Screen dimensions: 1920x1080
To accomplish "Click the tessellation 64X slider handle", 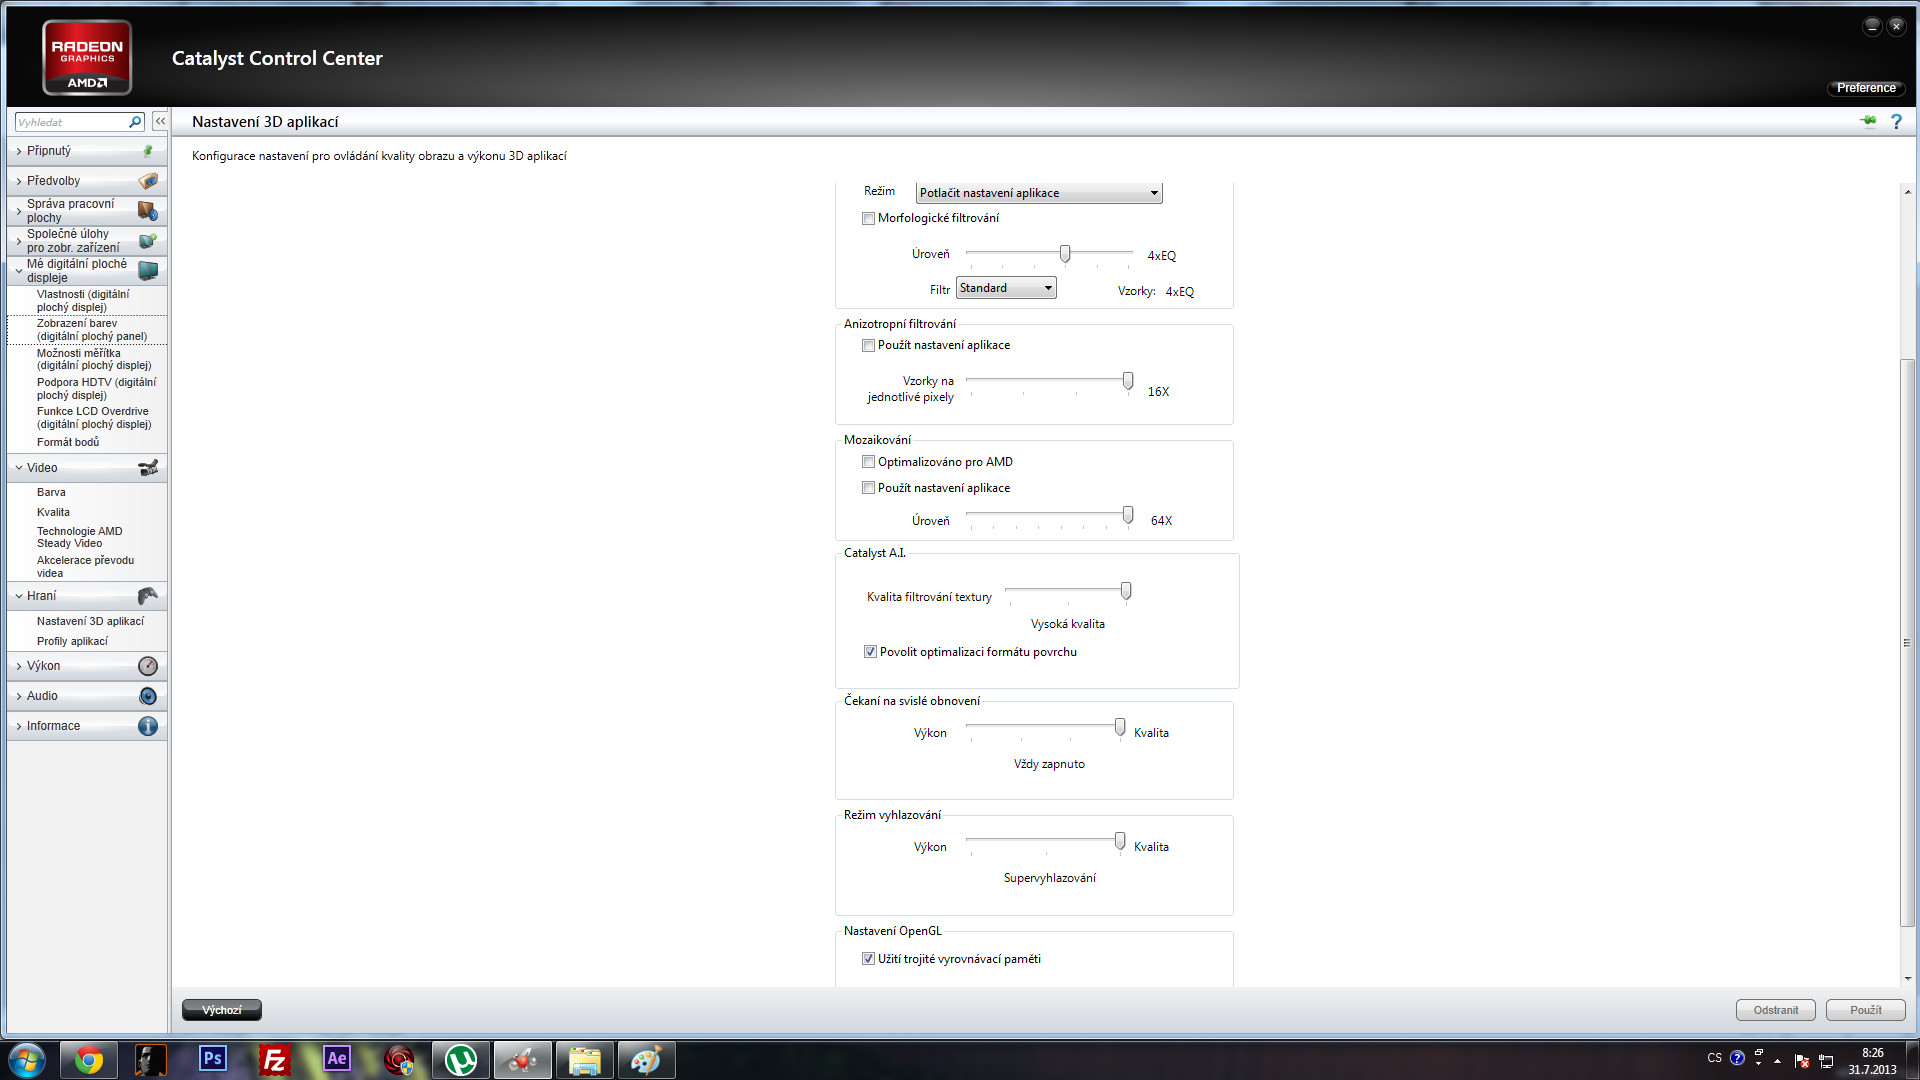I will tap(1128, 515).
